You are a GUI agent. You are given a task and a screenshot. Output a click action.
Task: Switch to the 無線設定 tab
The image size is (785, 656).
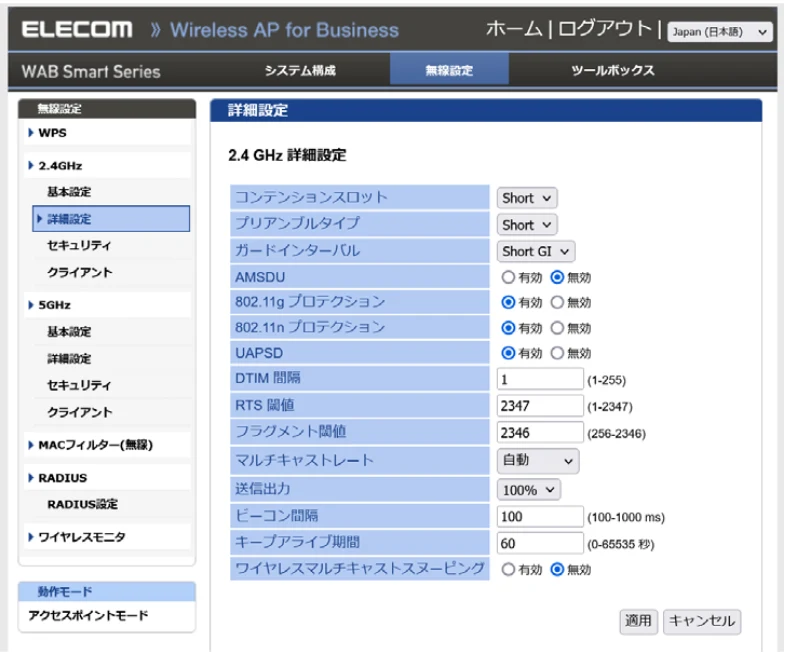[x=449, y=71]
